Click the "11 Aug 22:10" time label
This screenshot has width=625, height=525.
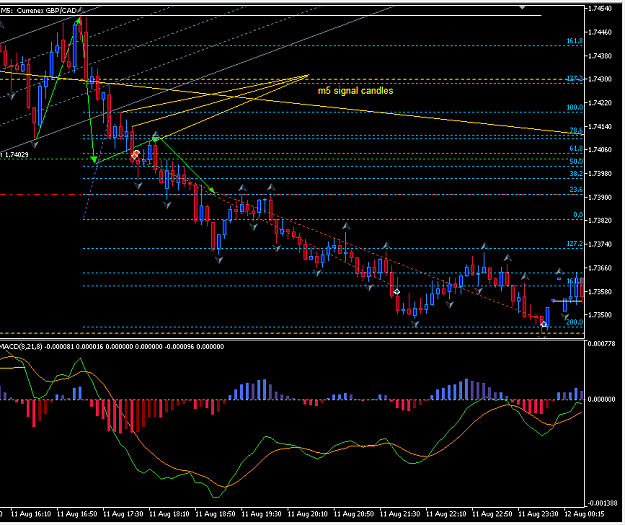pyautogui.click(x=446, y=514)
